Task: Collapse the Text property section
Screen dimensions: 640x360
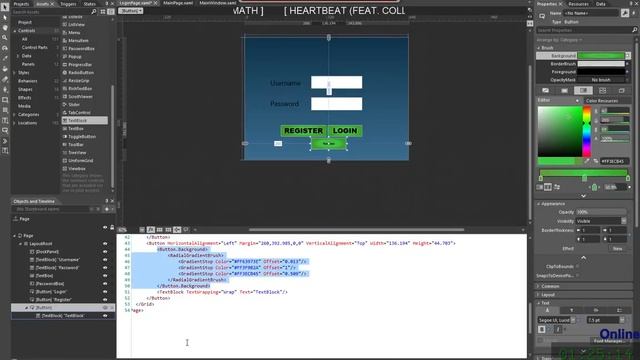Action: click(539, 303)
